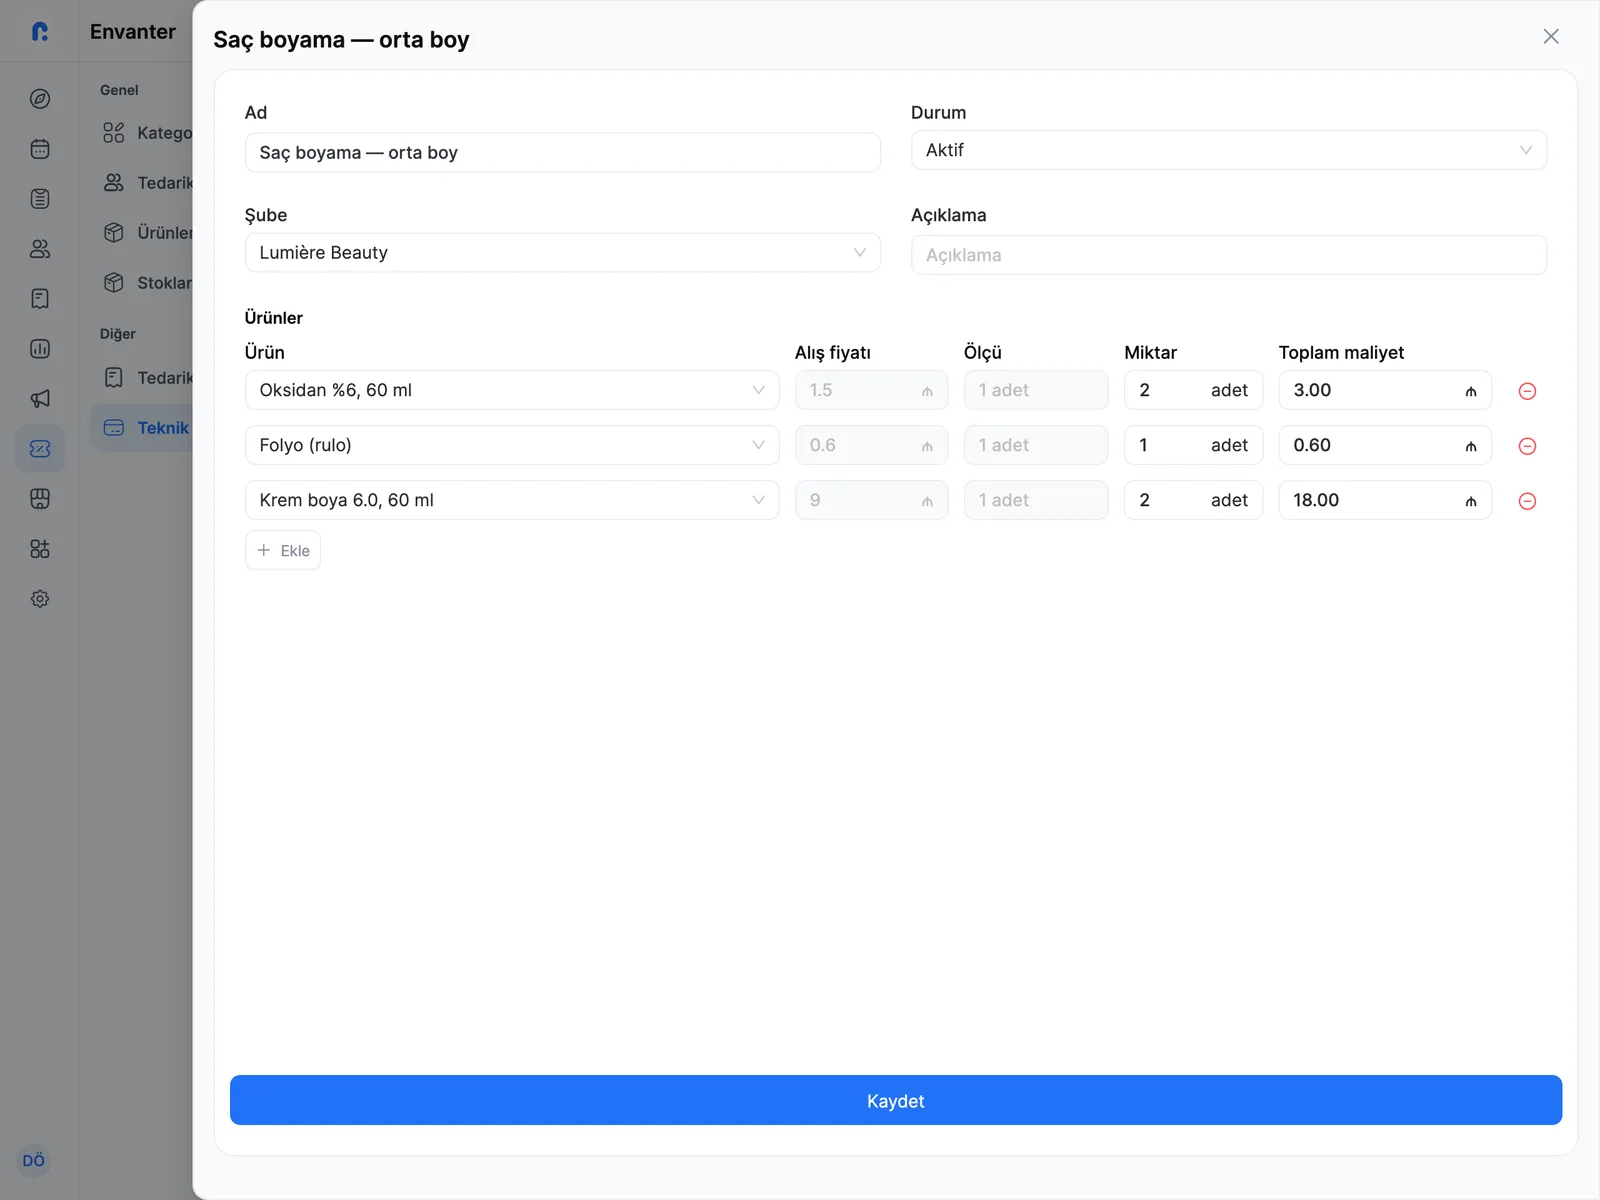Open product dropdown Folyo (rulo)
The height and width of the screenshot is (1200, 1600).
(512, 445)
